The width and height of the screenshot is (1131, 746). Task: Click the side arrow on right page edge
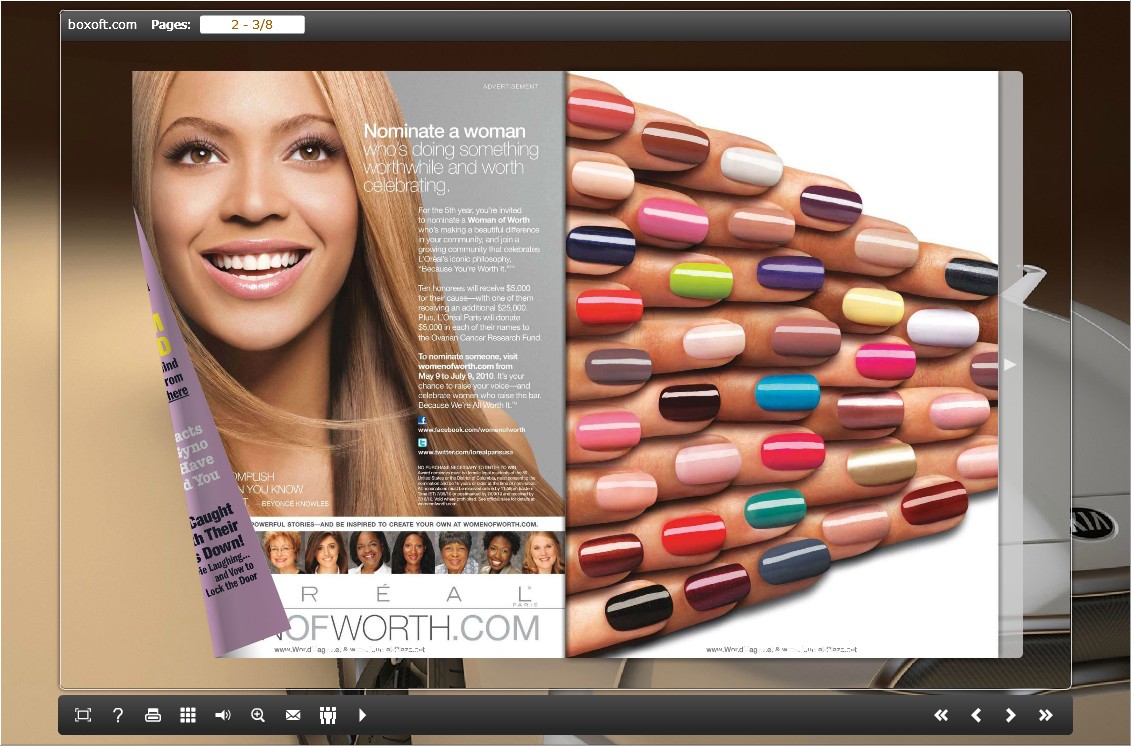click(x=1010, y=364)
